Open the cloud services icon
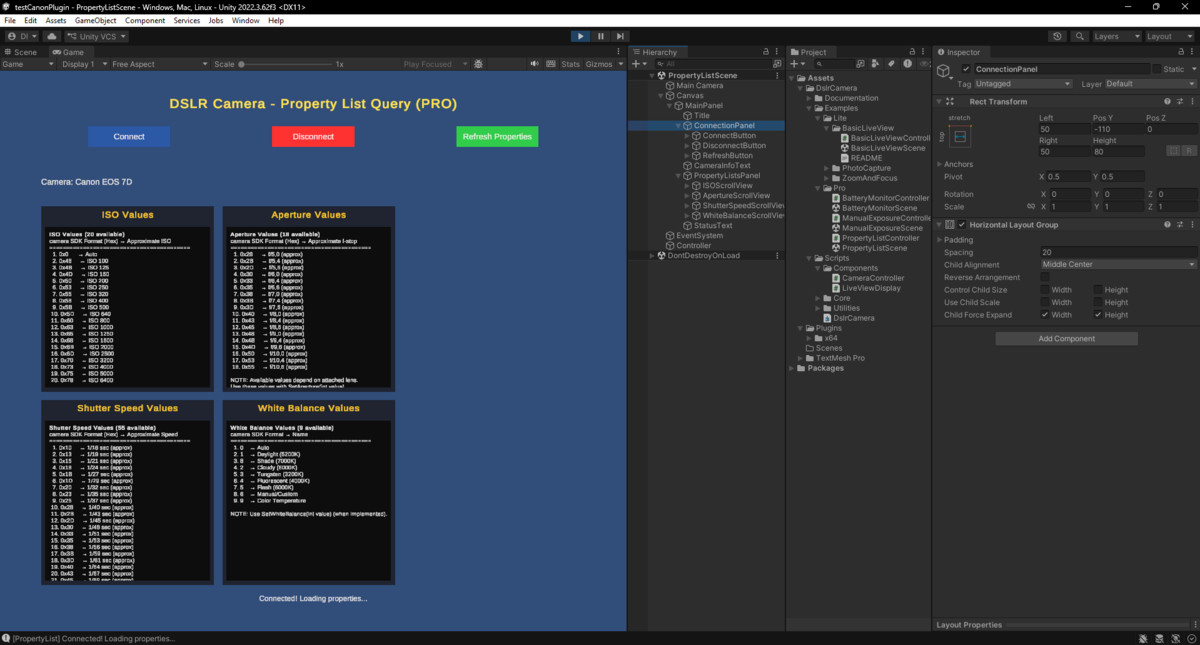The height and width of the screenshot is (645, 1200). click(53, 36)
